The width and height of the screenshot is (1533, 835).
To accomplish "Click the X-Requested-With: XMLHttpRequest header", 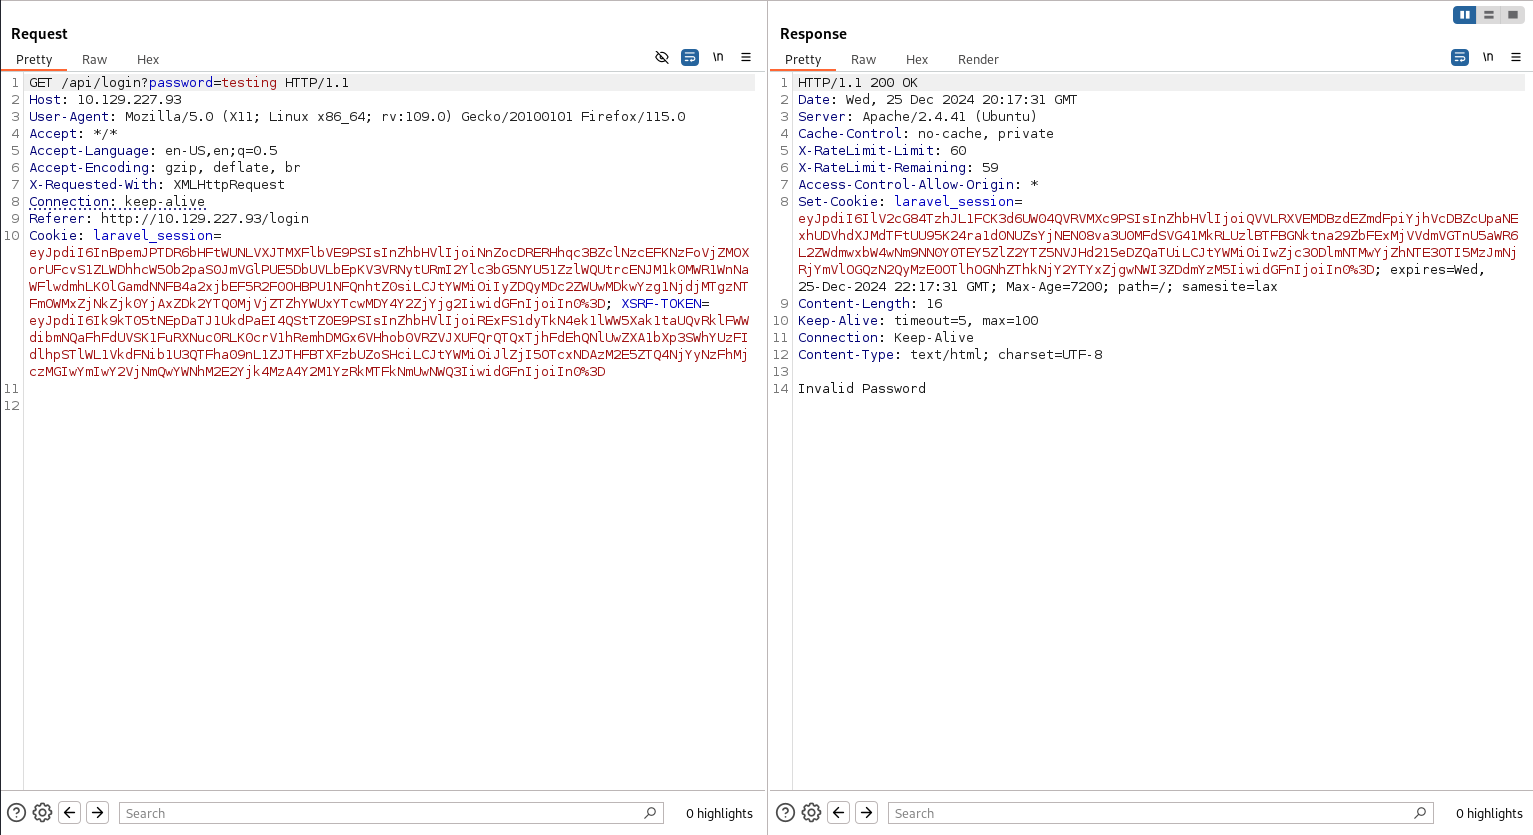I will click(x=157, y=185).
